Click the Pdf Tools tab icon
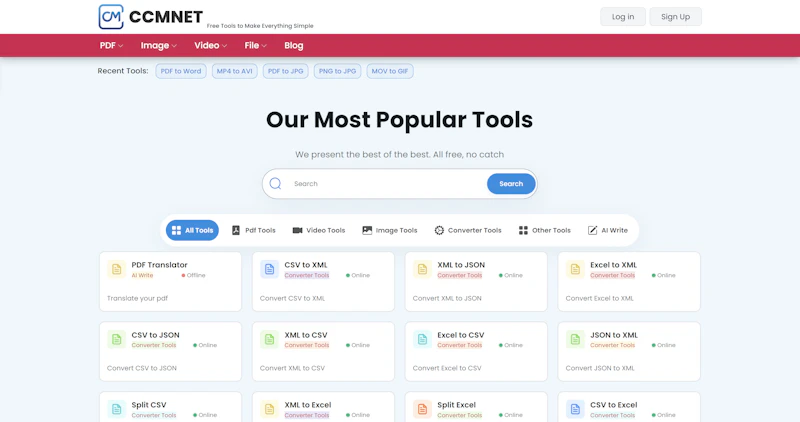 pyautogui.click(x=236, y=230)
